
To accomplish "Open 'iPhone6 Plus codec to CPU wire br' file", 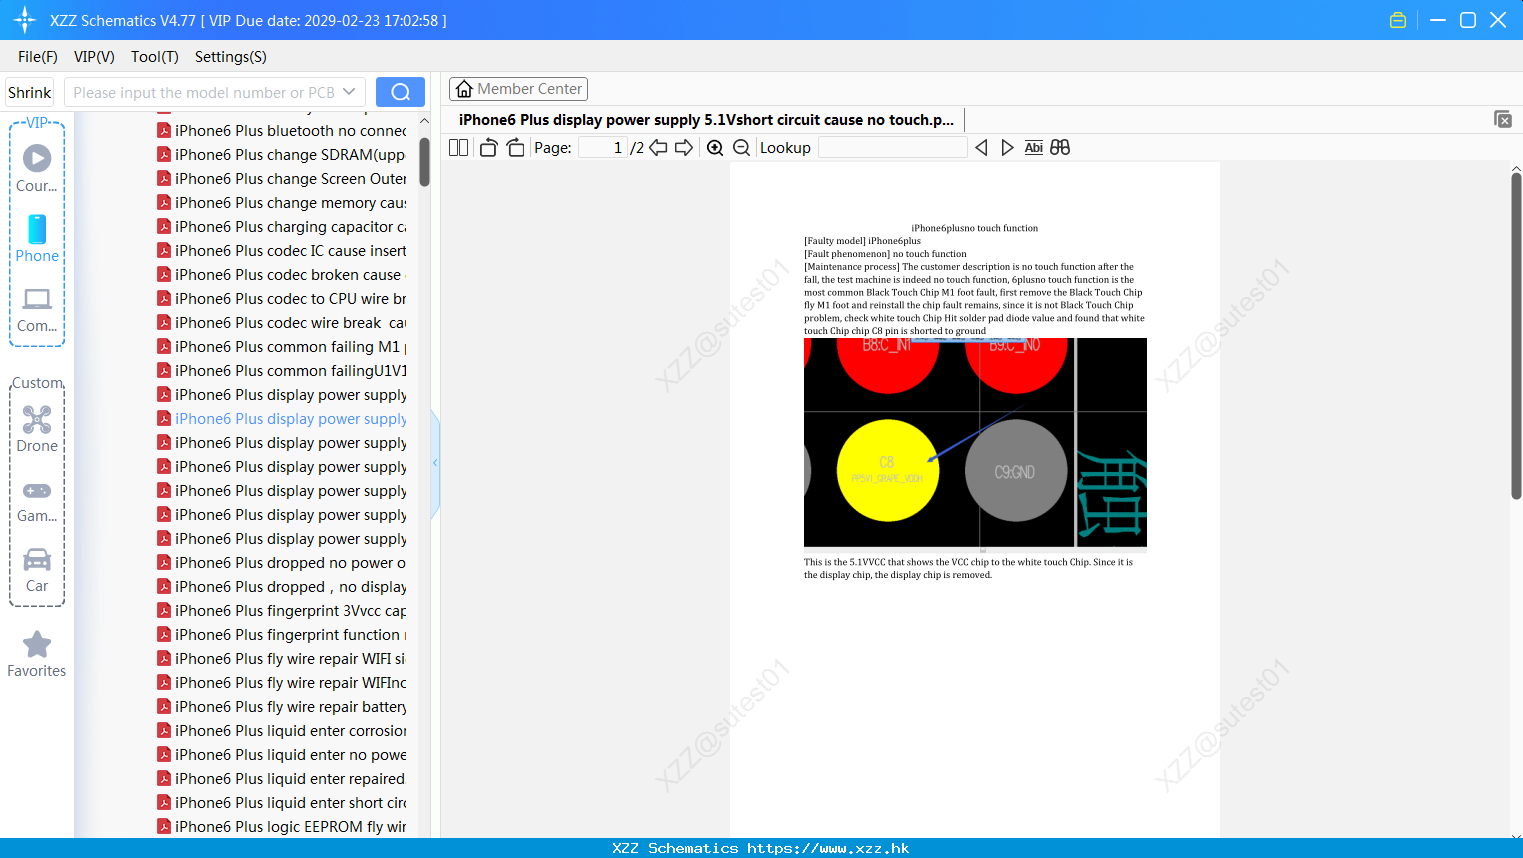I will [x=282, y=299].
